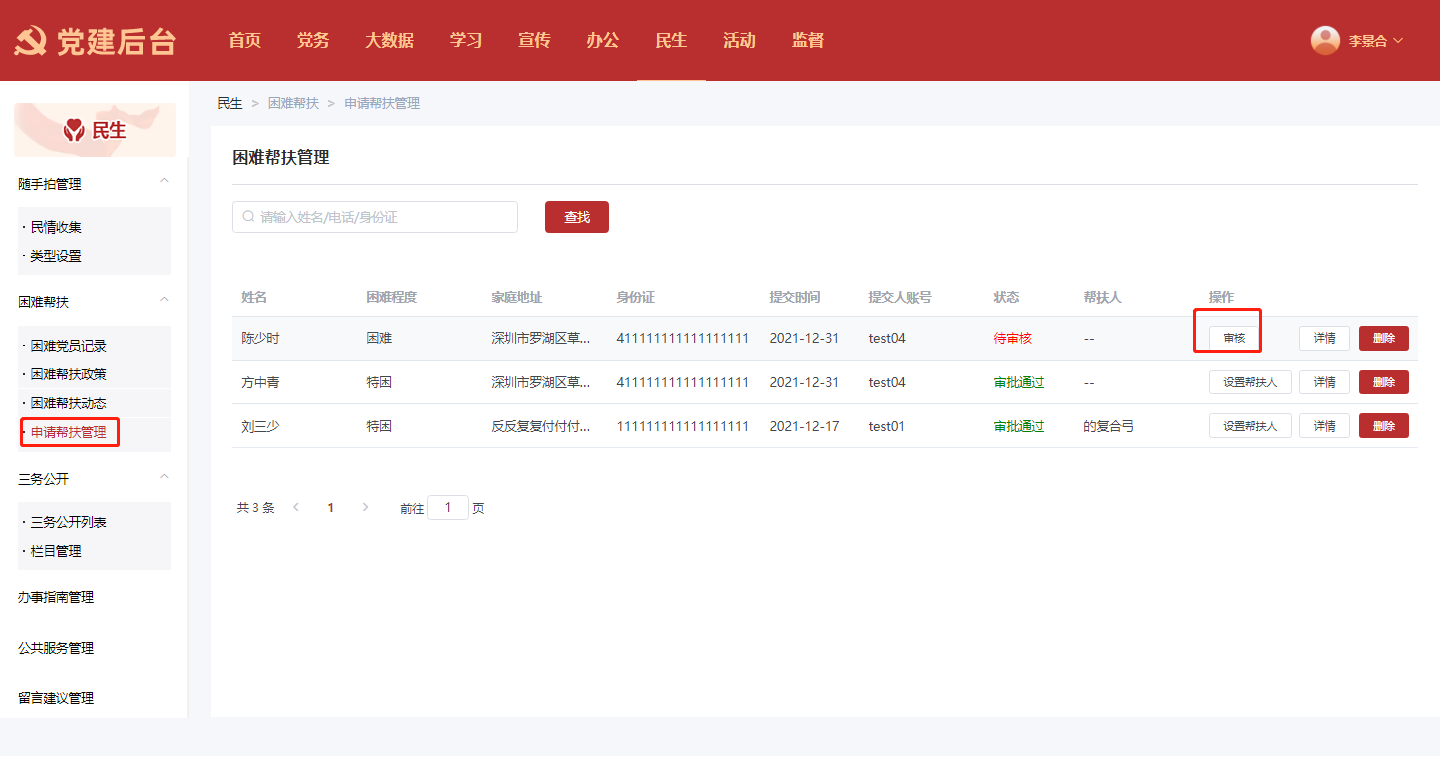Go to previous page arrow
The height and width of the screenshot is (757, 1440).
296,508
